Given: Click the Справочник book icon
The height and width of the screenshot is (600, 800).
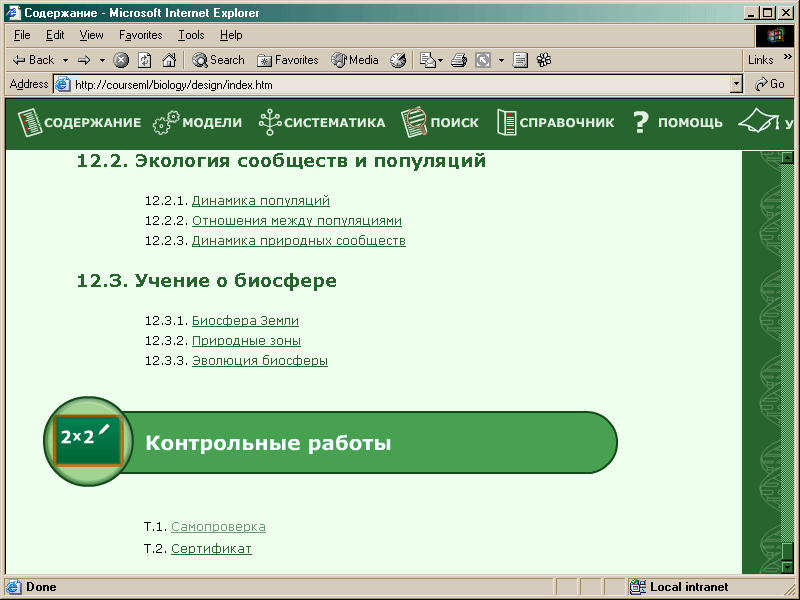Looking at the screenshot, I should click(506, 123).
